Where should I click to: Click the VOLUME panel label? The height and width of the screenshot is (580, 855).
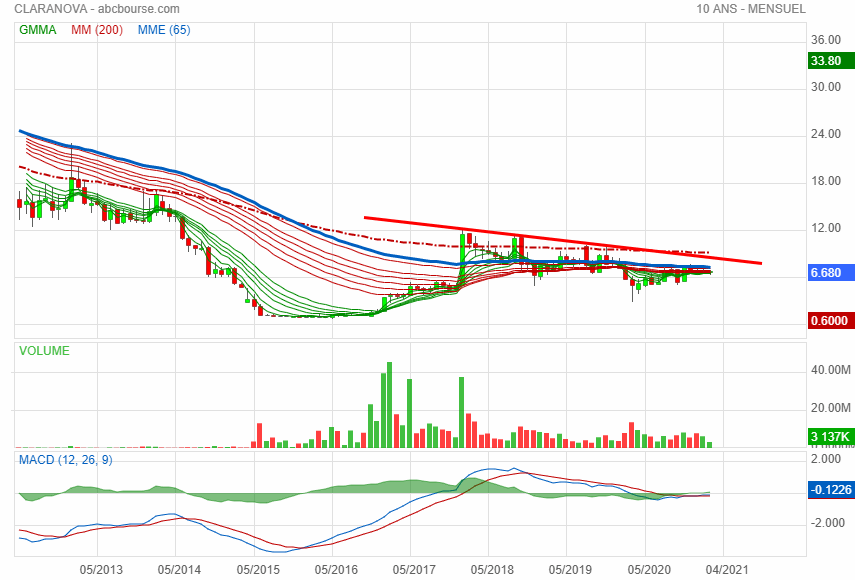44,351
